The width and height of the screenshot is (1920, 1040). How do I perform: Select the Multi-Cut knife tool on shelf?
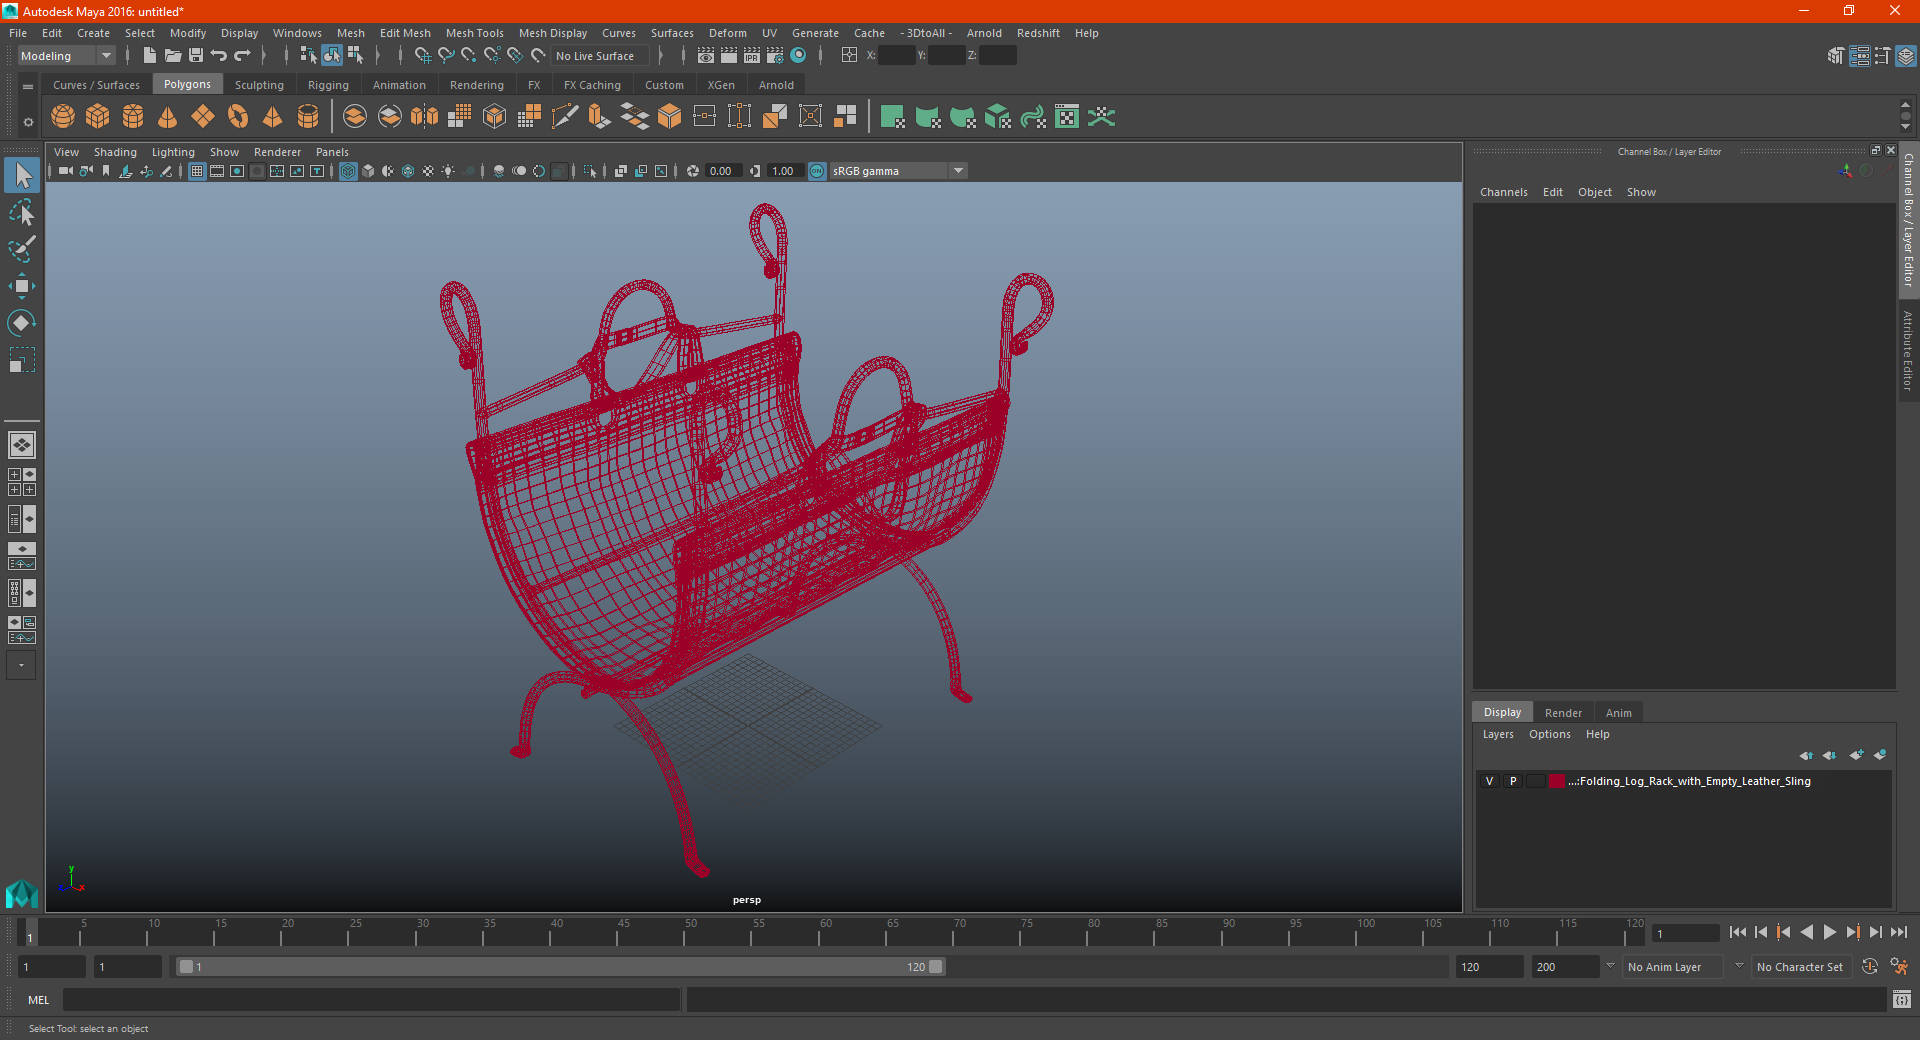coord(565,117)
